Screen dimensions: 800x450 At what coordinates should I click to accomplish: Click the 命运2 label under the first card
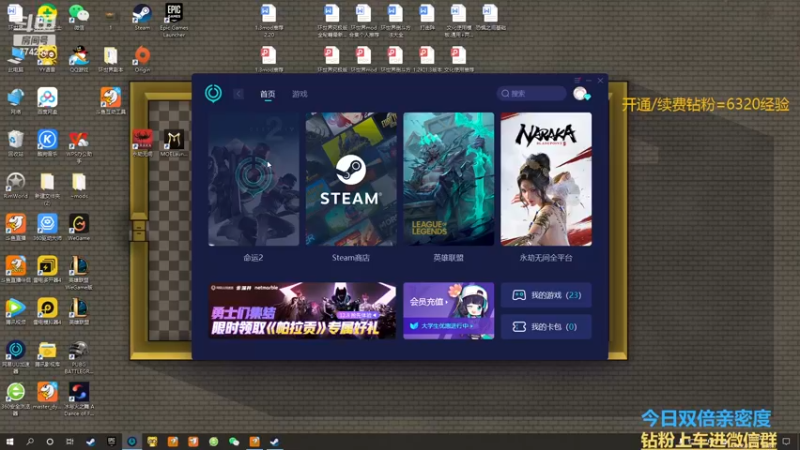tap(254, 258)
